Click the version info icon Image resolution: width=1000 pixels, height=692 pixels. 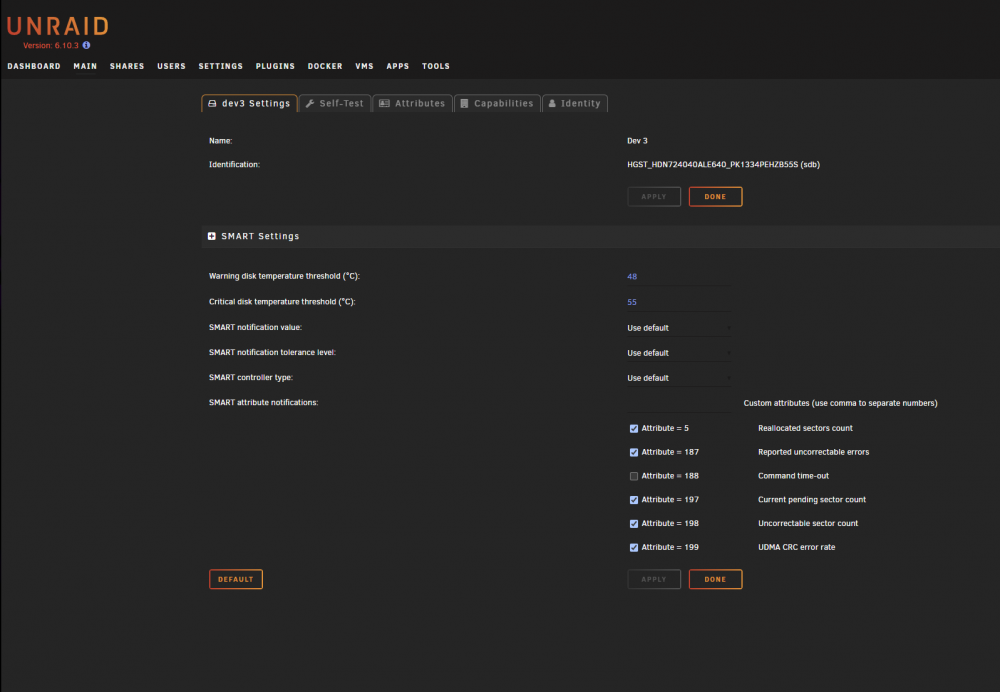[86, 45]
